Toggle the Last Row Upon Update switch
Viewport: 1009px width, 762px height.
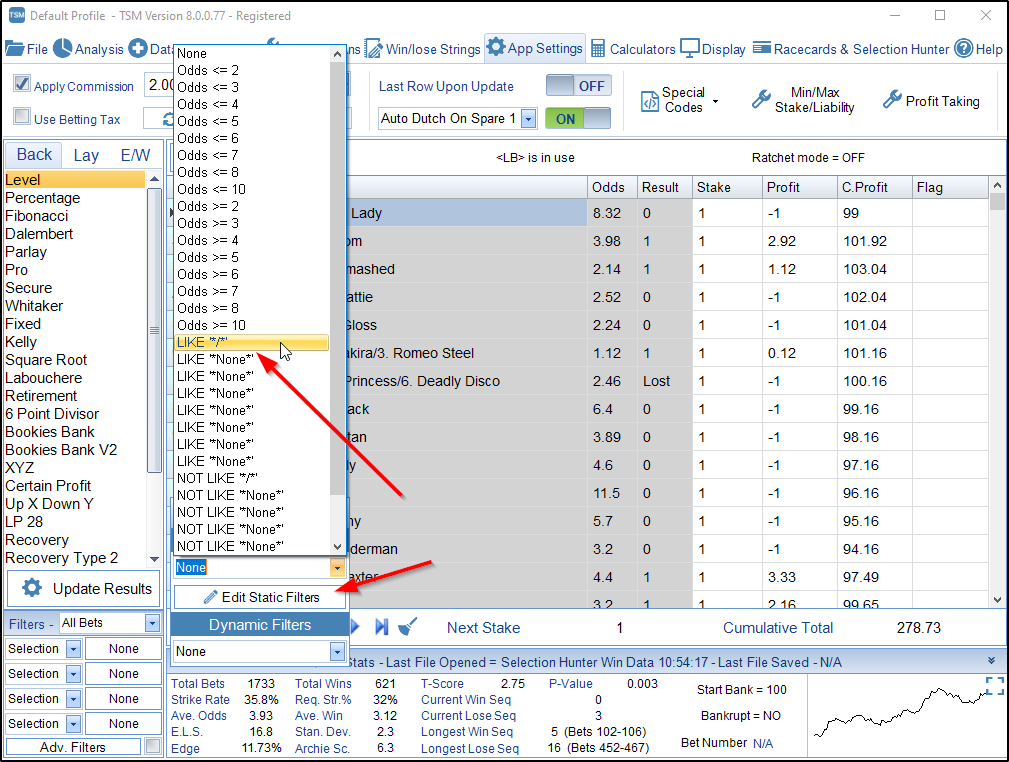tap(578, 86)
